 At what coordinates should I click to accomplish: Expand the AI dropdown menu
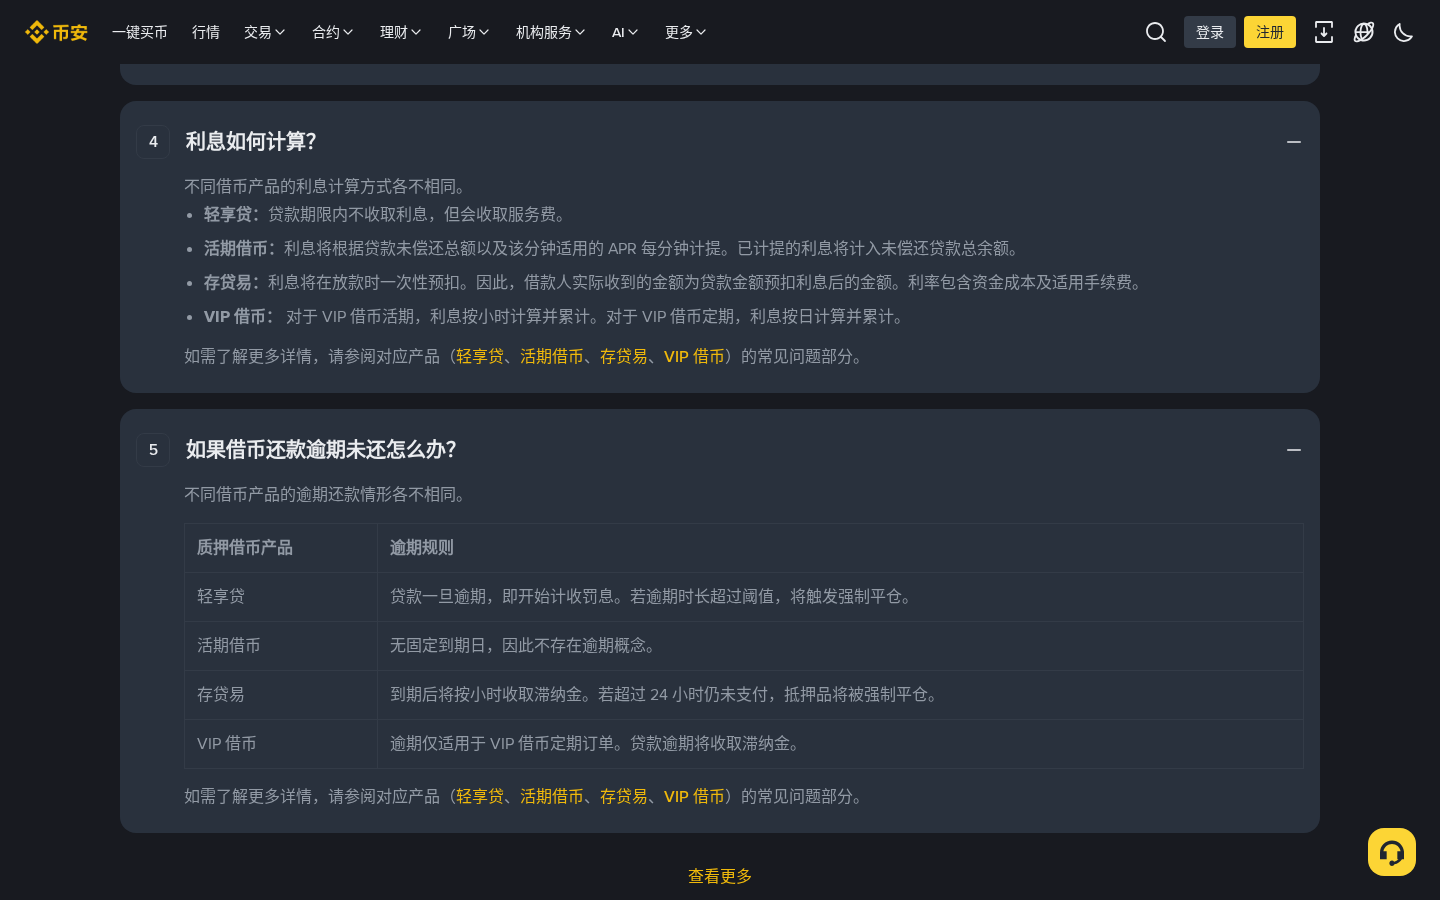pos(625,32)
